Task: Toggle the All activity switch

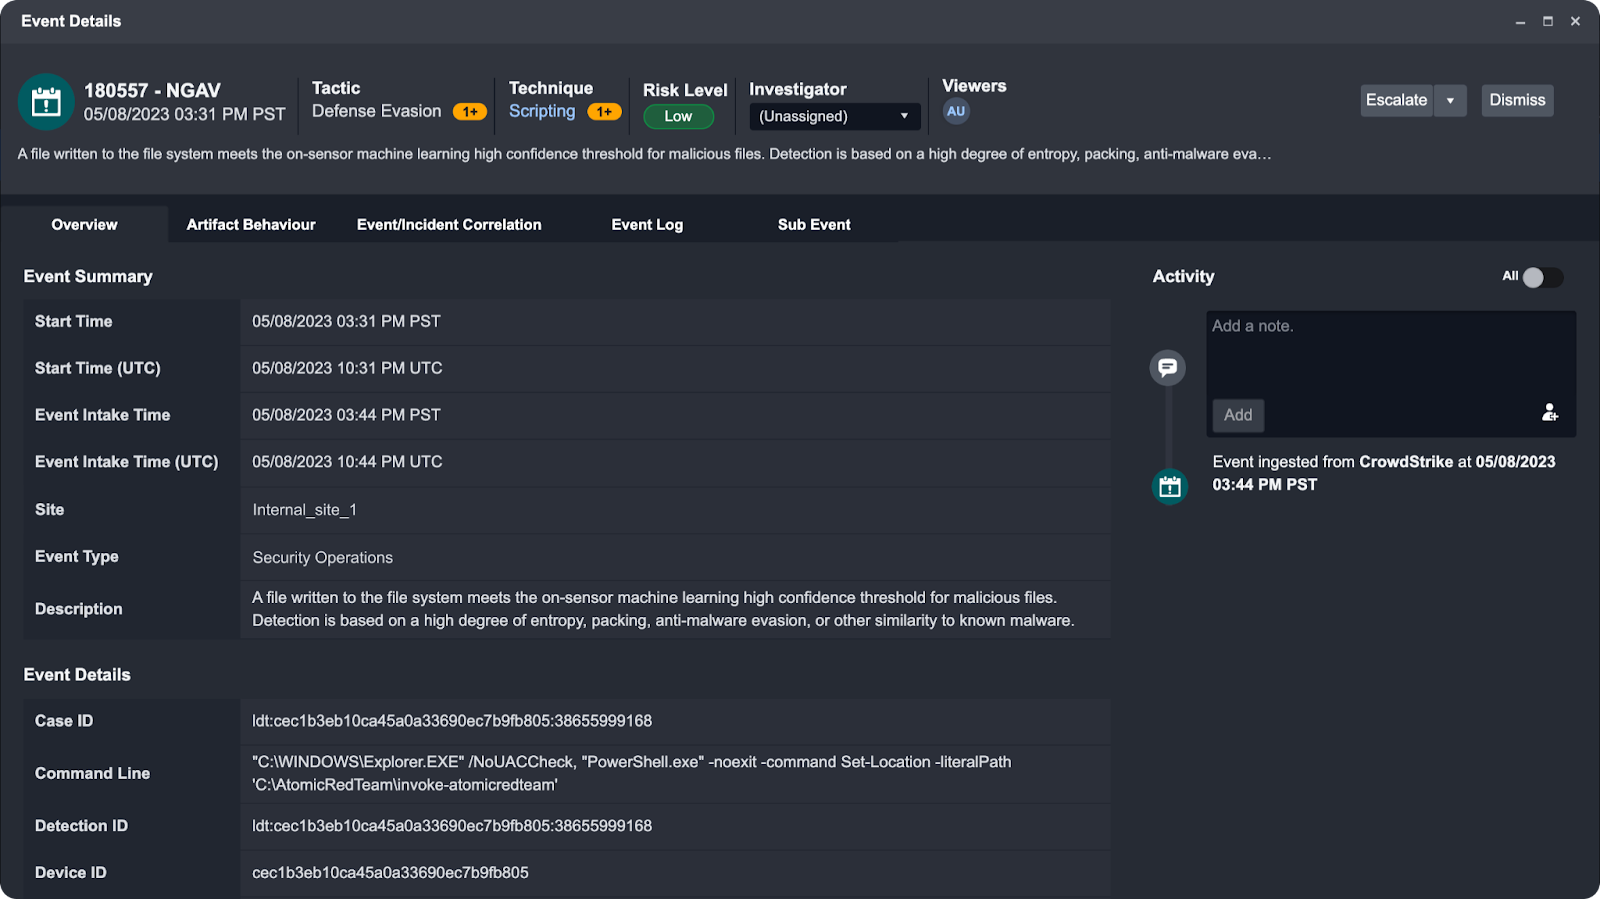Action: (1541, 277)
